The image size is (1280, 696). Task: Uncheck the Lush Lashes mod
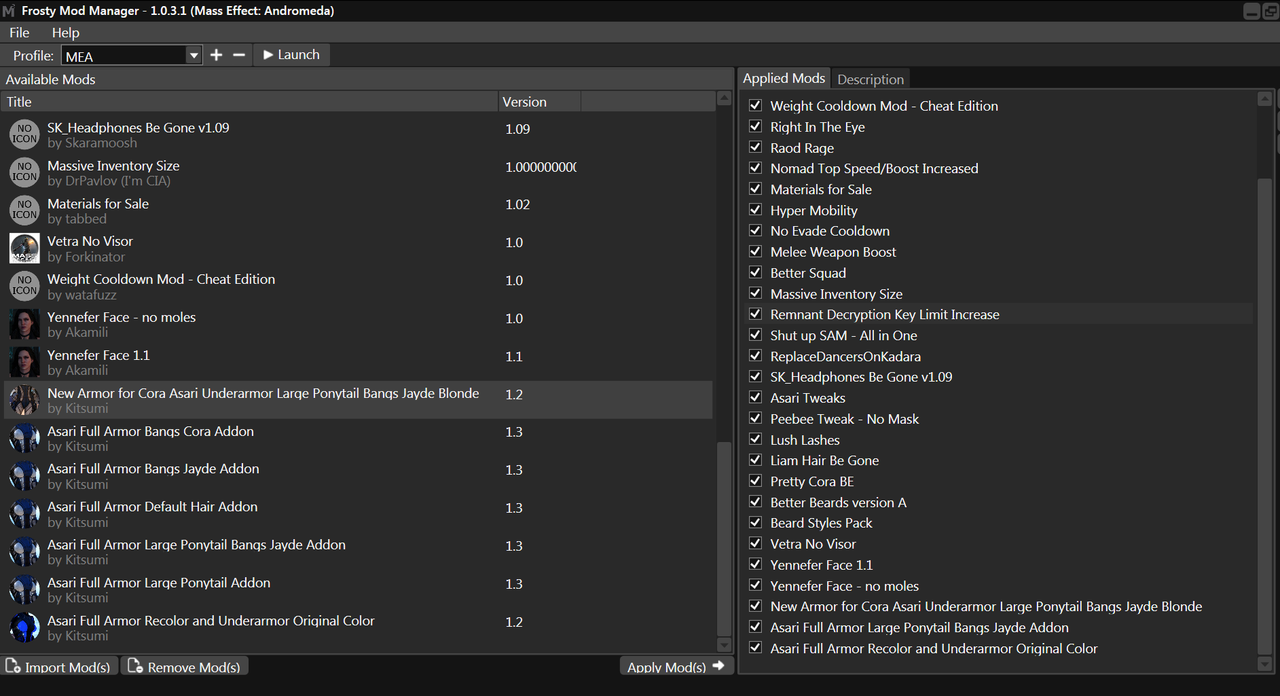pos(755,439)
